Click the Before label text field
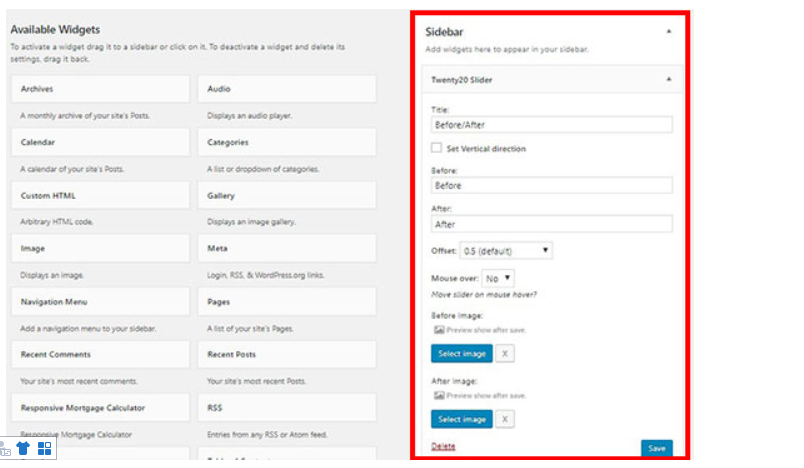The height and width of the screenshot is (468, 804). pos(551,185)
